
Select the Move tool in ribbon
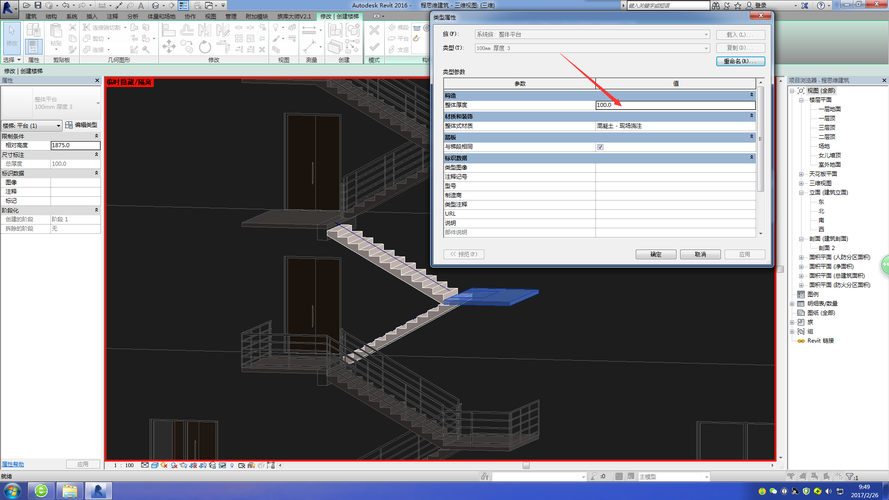coord(169,46)
